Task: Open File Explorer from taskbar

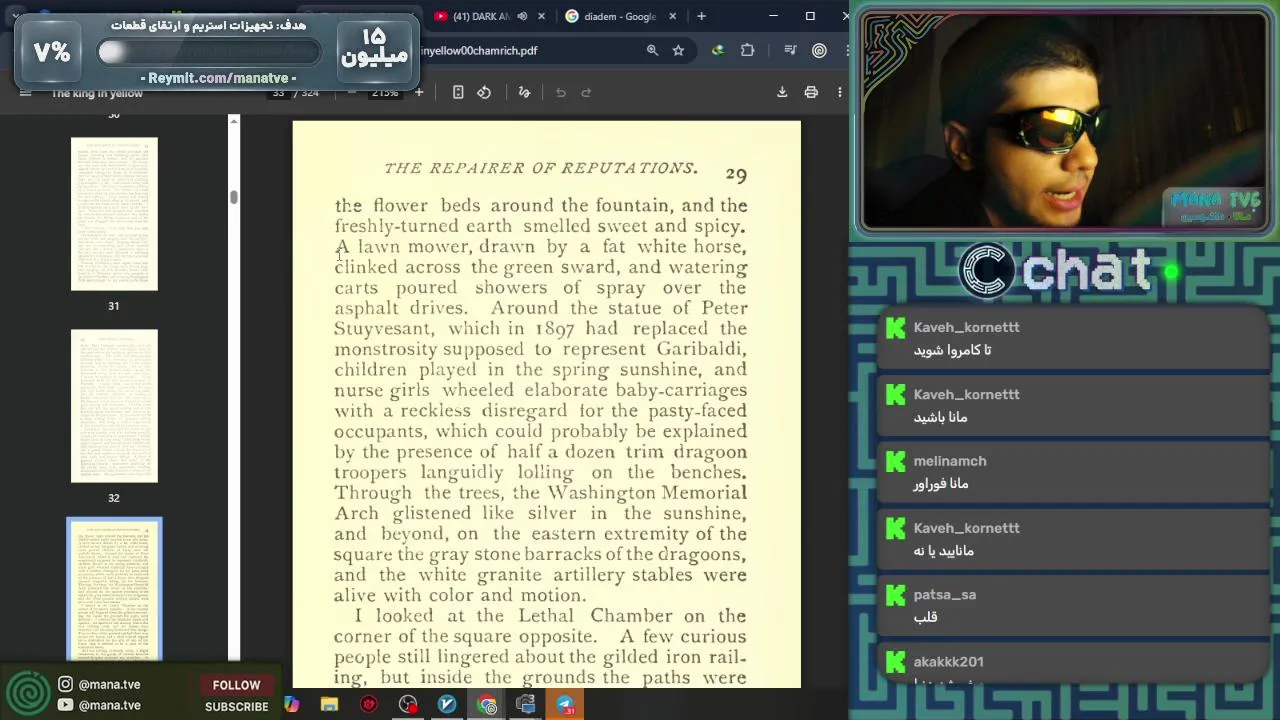Action: [x=329, y=705]
